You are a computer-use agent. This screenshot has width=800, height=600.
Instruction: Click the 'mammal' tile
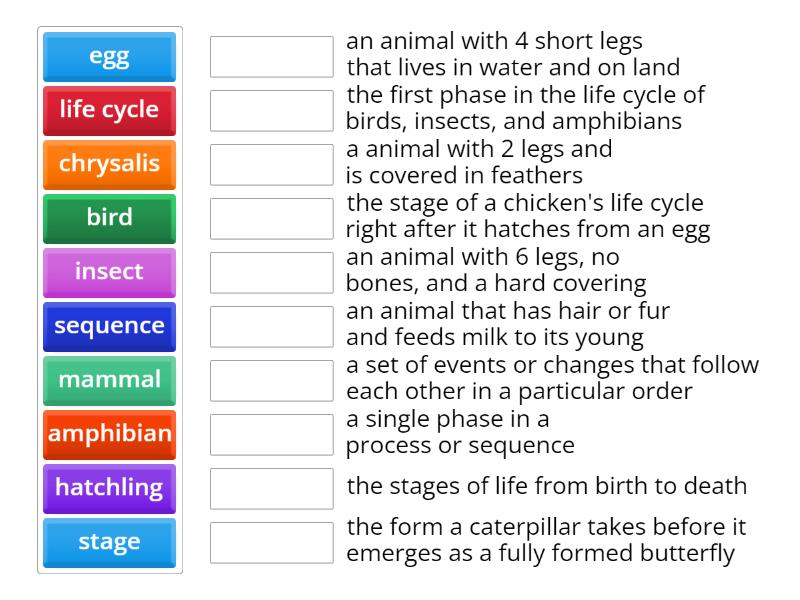[109, 380]
